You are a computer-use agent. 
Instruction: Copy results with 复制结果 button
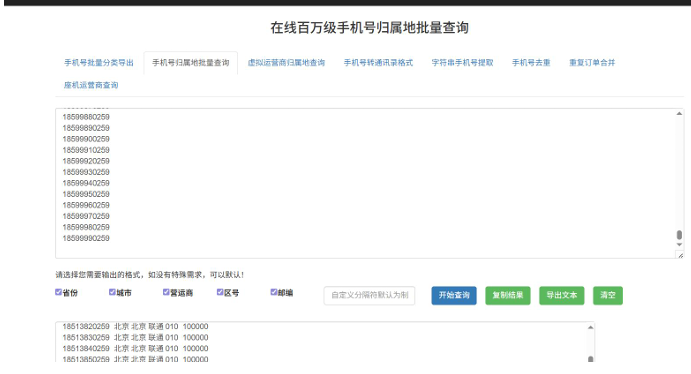508,295
